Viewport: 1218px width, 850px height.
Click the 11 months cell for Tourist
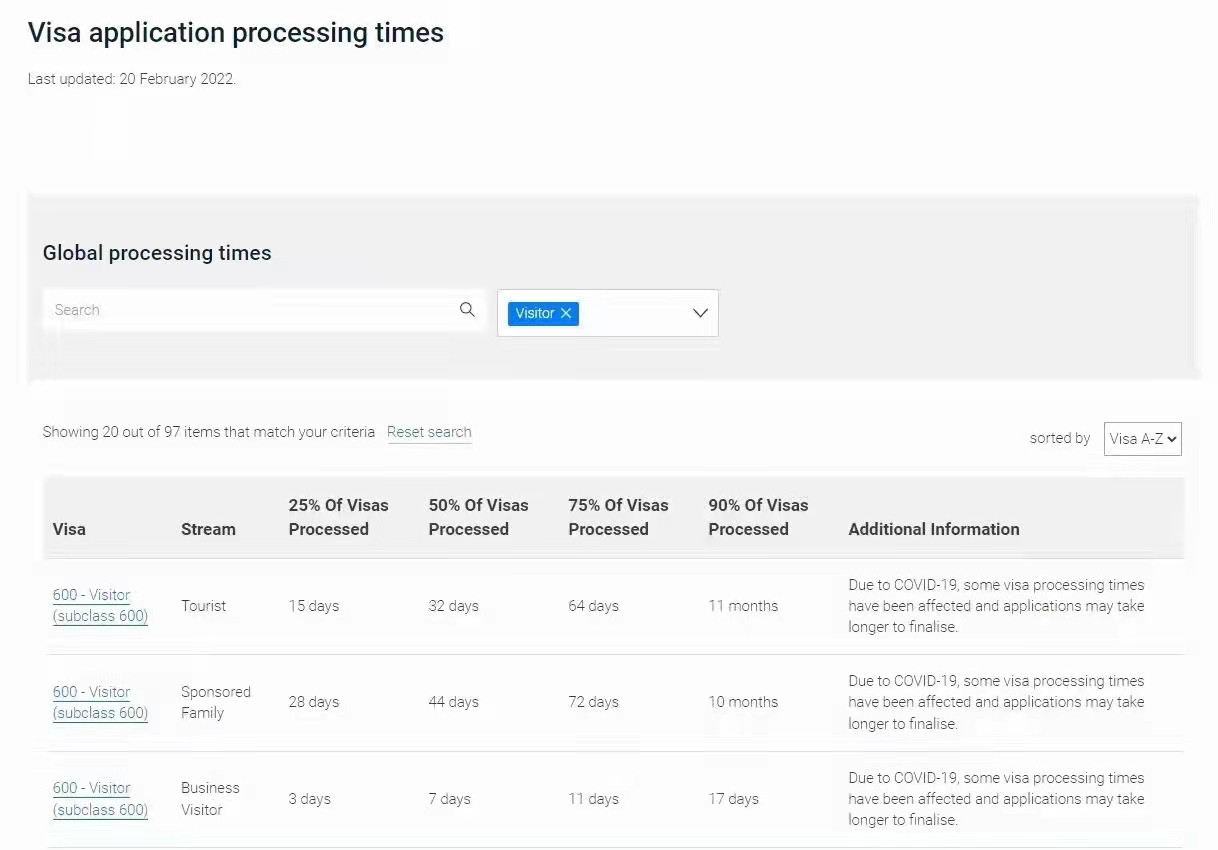(x=743, y=606)
